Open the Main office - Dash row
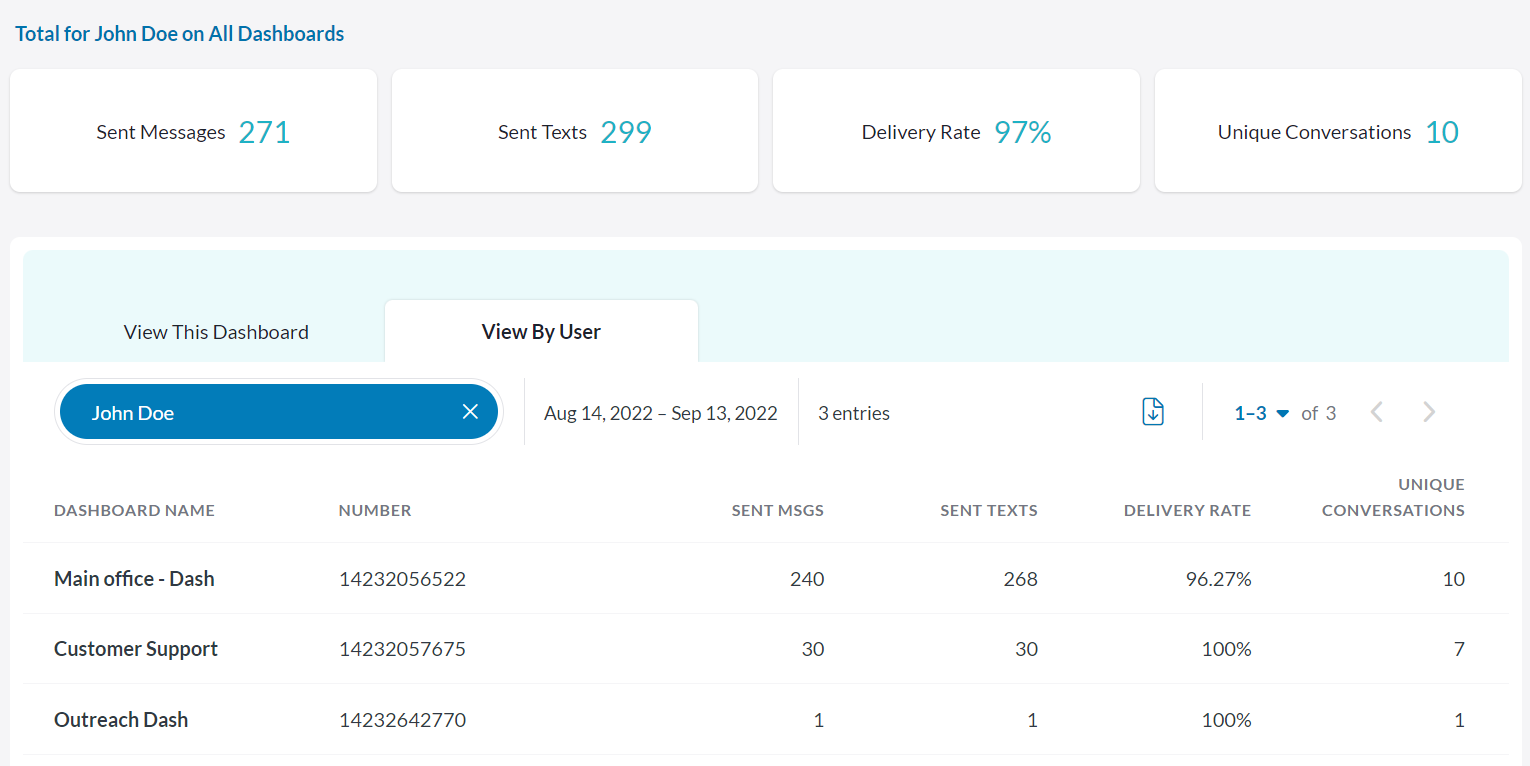The width and height of the screenshot is (1530, 766). coord(134,579)
